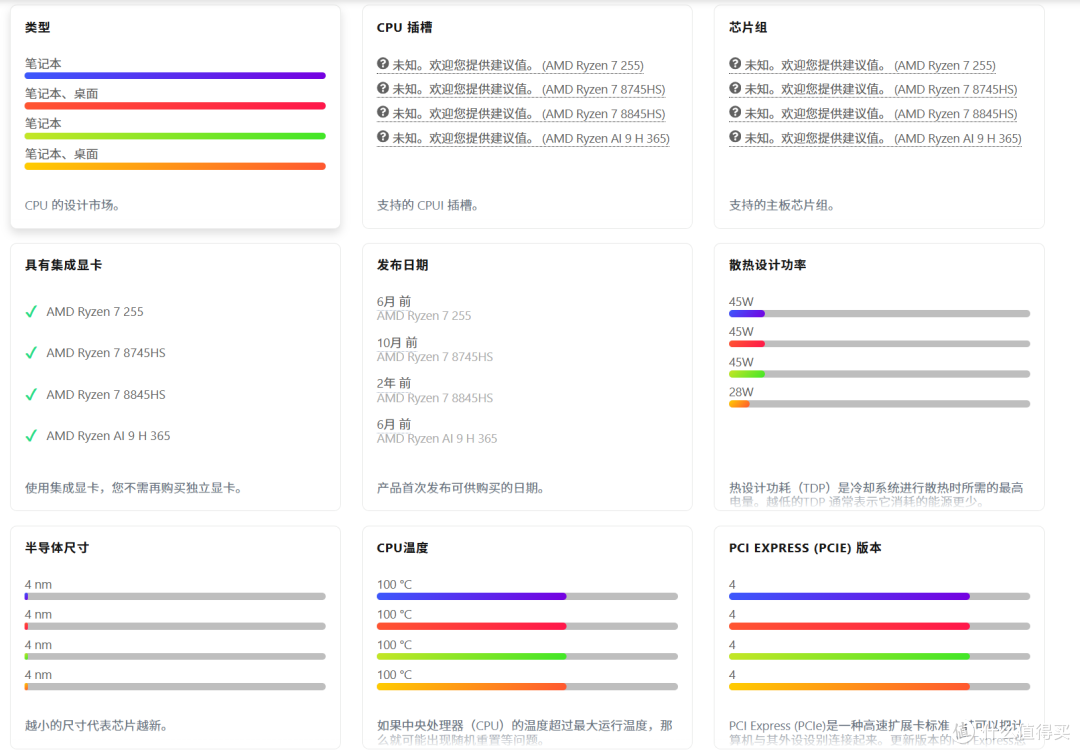This screenshot has width=1080, height=754.
Task: Click question icon for Ryzen AI 9 H 365 chipset
Action: pyautogui.click(x=735, y=137)
